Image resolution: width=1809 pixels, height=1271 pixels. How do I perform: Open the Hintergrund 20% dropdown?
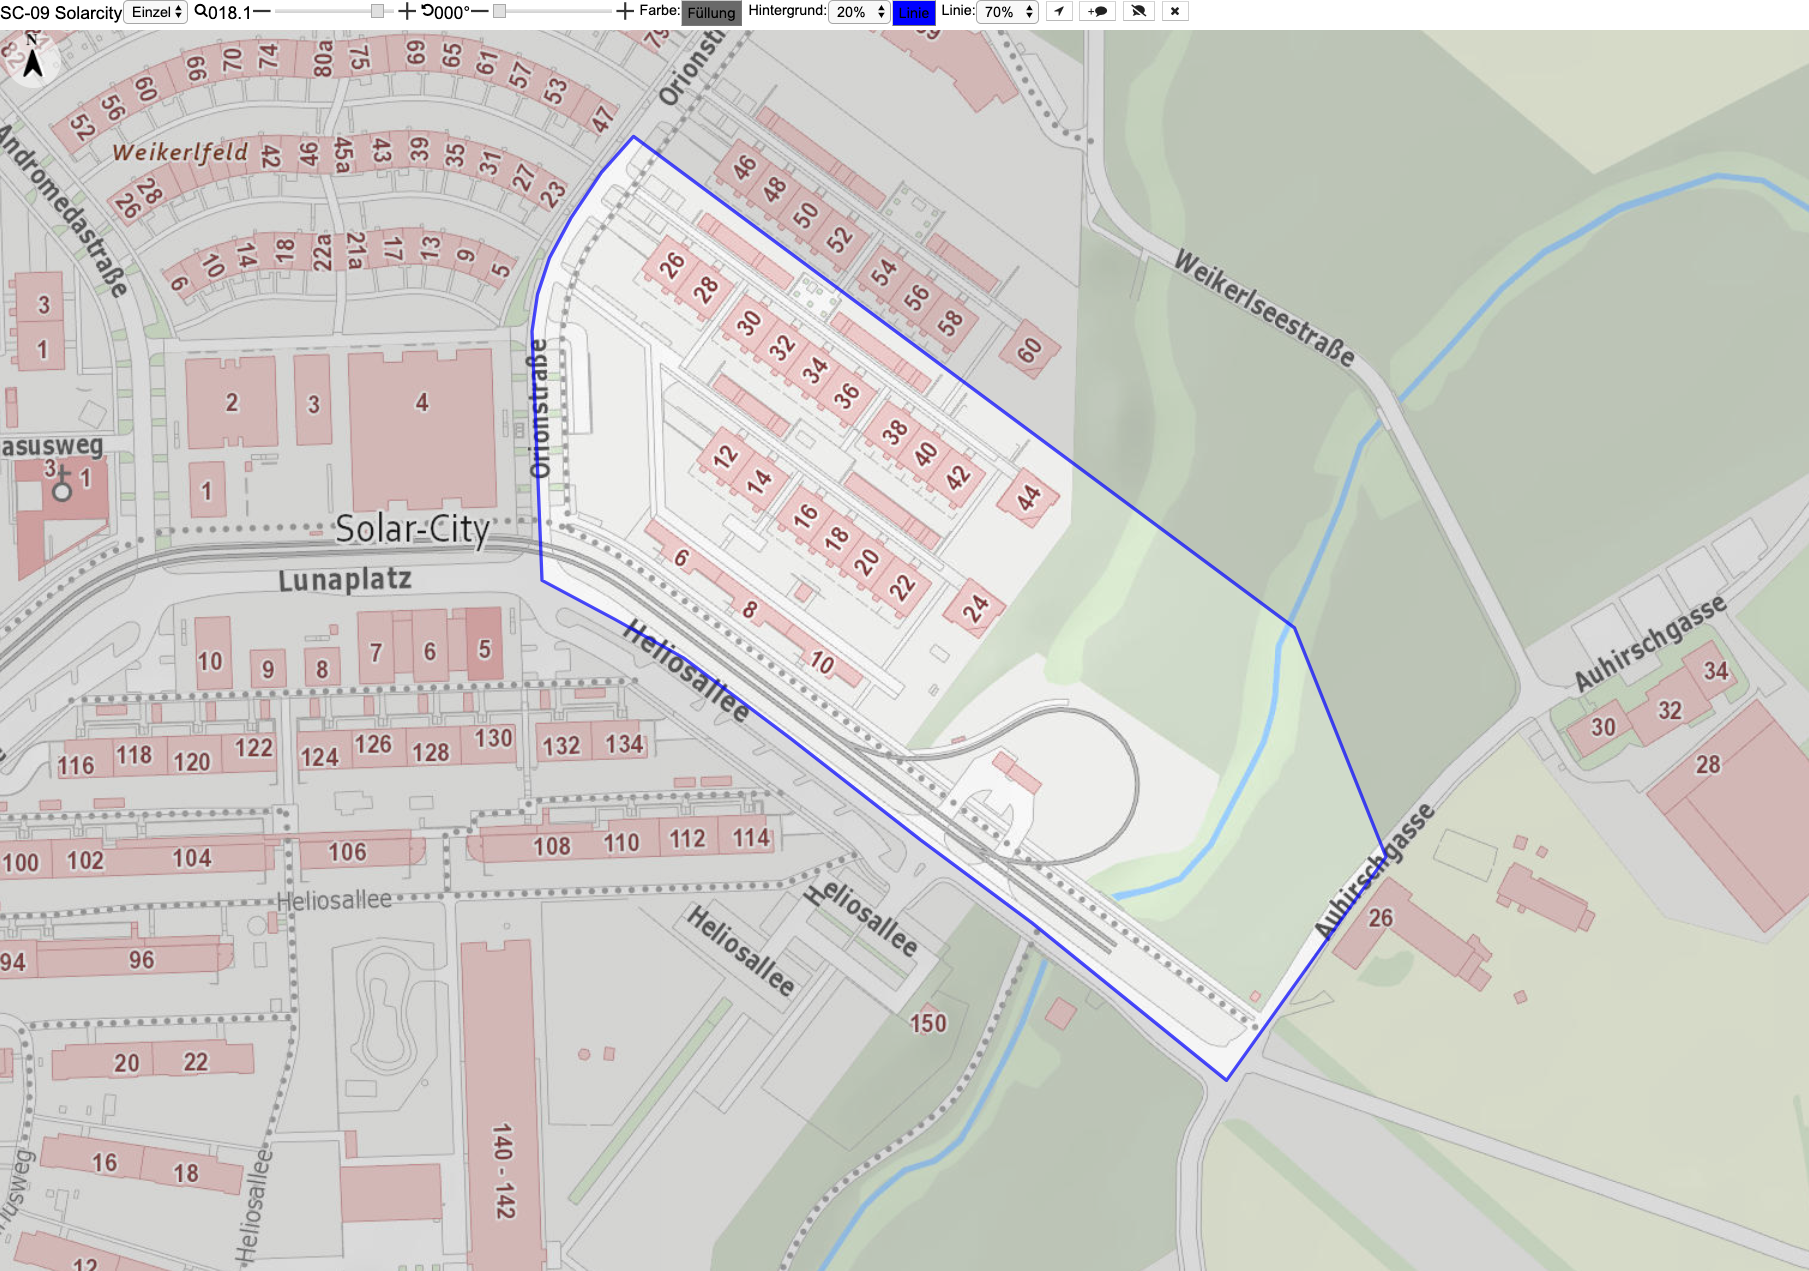pos(860,12)
